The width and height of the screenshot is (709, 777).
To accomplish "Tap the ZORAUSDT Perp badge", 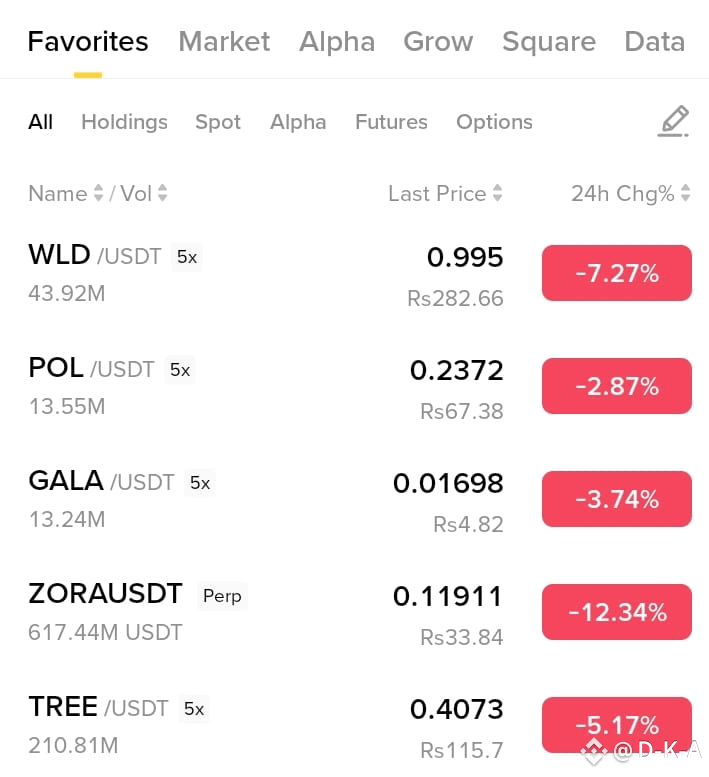I will (x=222, y=596).
